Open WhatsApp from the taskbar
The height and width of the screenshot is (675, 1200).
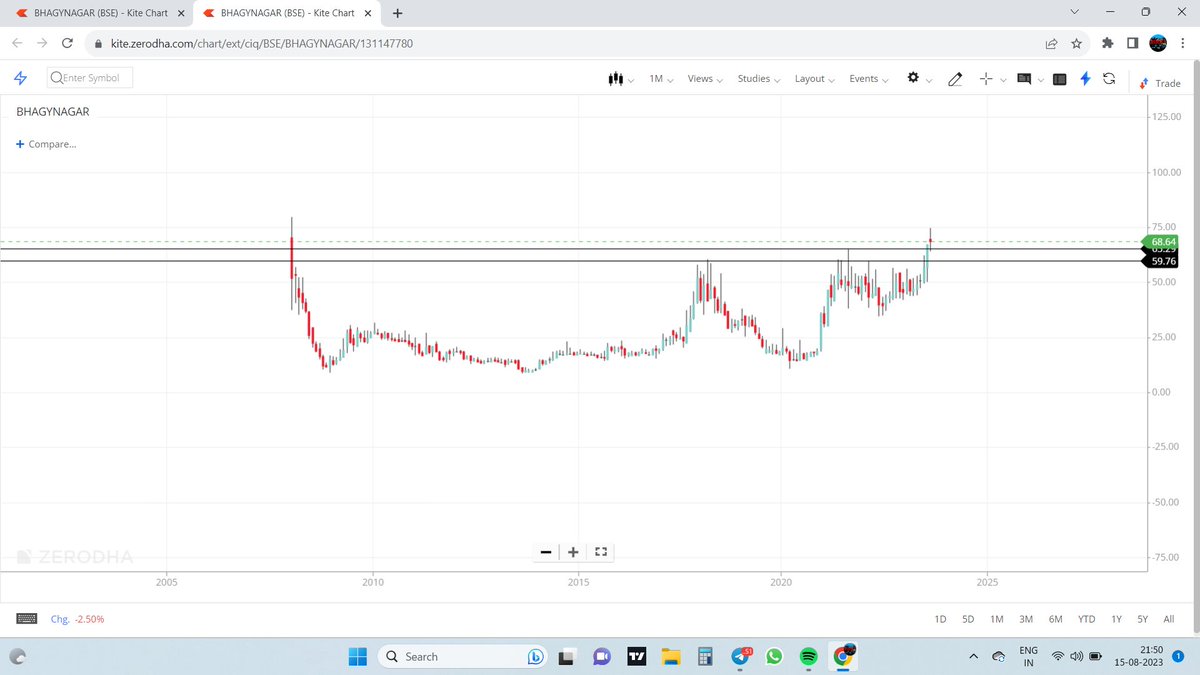pyautogui.click(x=775, y=656)
